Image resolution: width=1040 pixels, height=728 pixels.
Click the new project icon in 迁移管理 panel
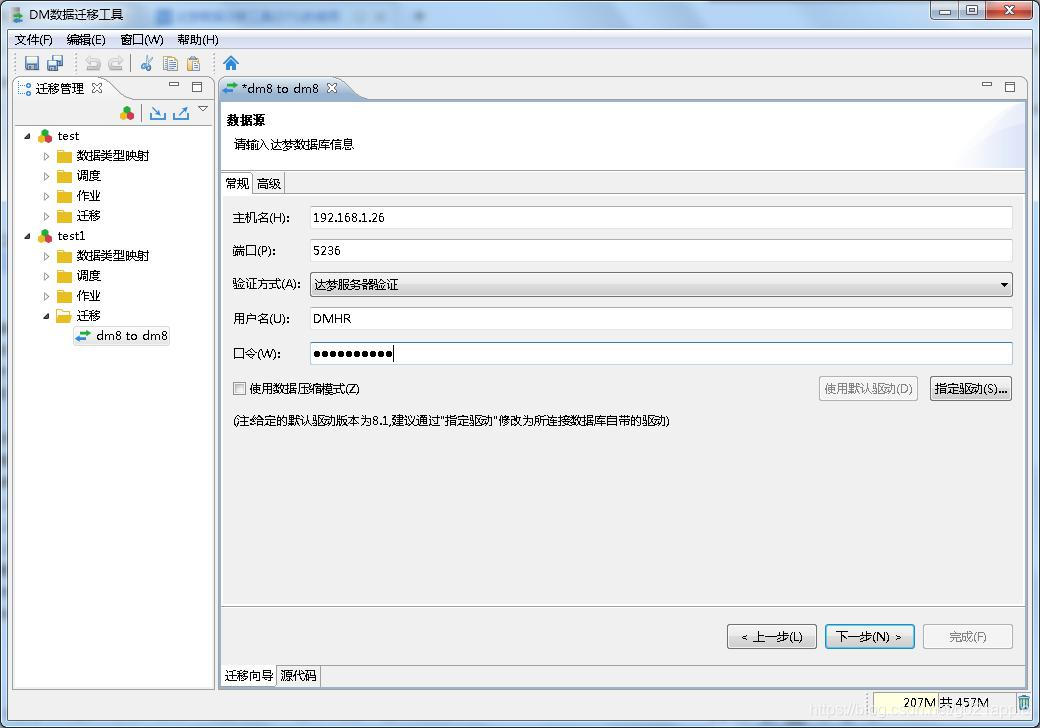tap(127, 113)
